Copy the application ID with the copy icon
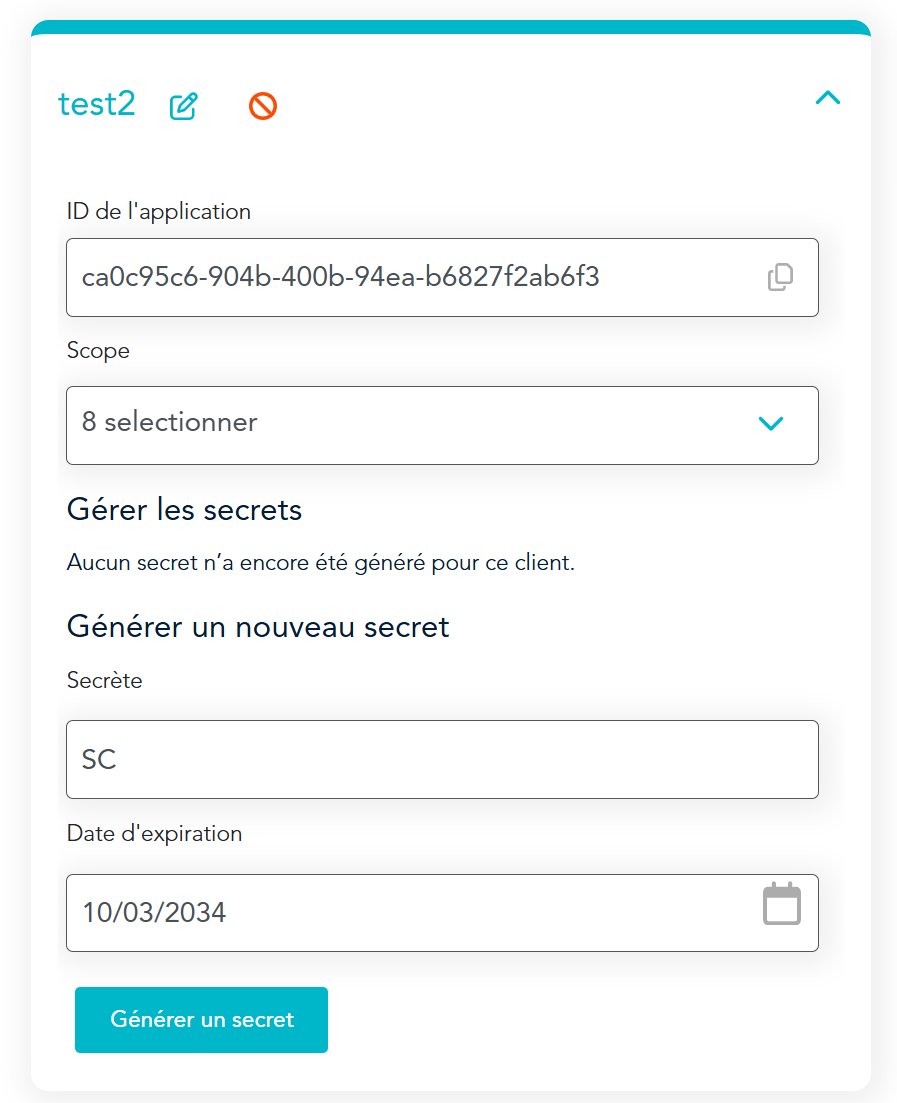Screen dimensions: 897x1103 780,277
